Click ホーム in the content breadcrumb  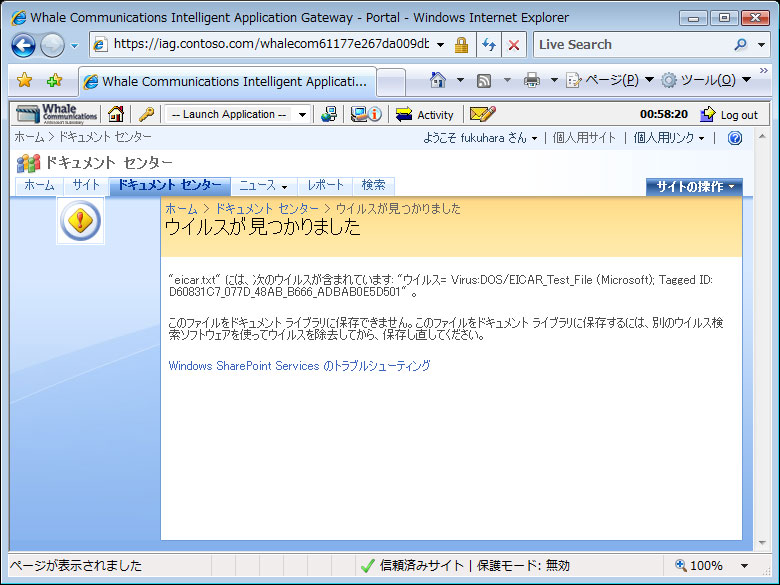point(181,208)
